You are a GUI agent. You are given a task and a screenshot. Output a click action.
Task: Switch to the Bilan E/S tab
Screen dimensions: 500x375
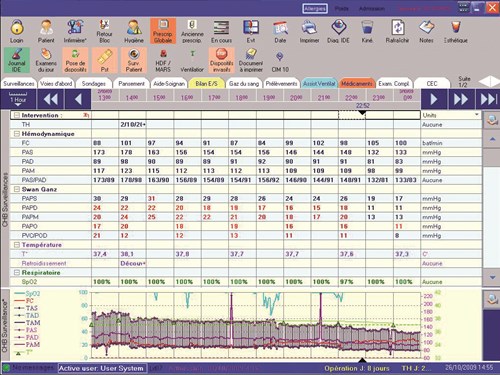click(206, 84)
